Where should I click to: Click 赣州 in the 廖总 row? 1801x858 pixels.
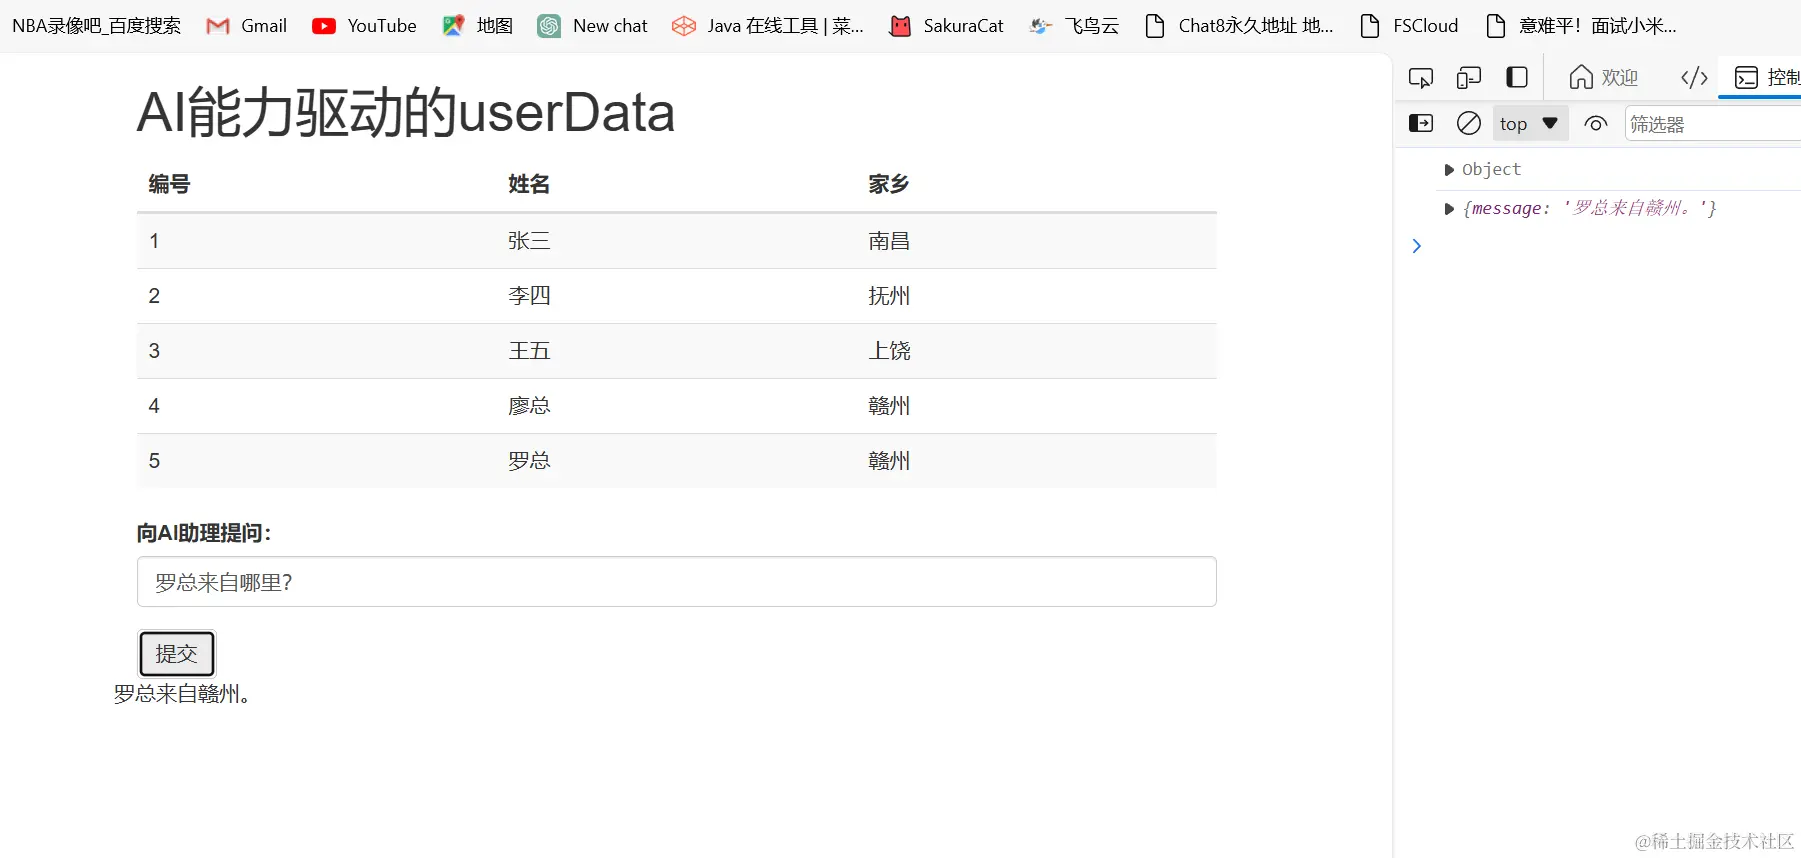click(889, 406)
